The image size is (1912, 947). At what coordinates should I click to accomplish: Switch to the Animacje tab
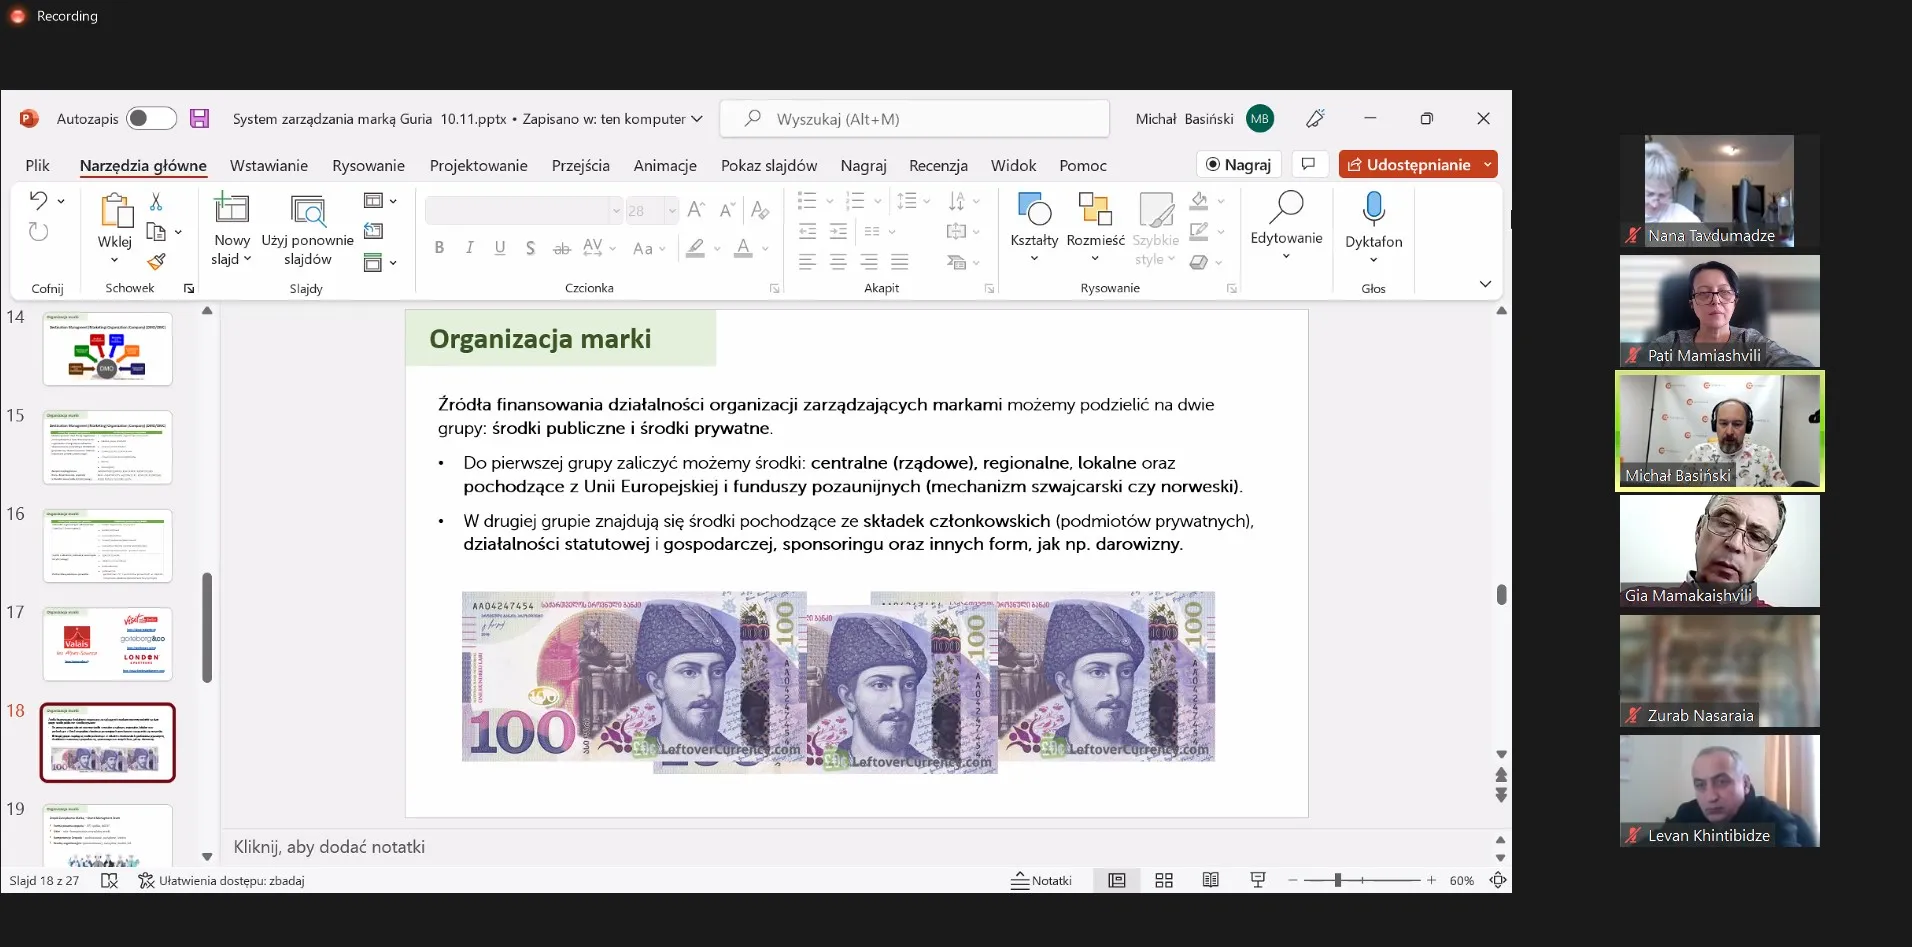(664, 166)
